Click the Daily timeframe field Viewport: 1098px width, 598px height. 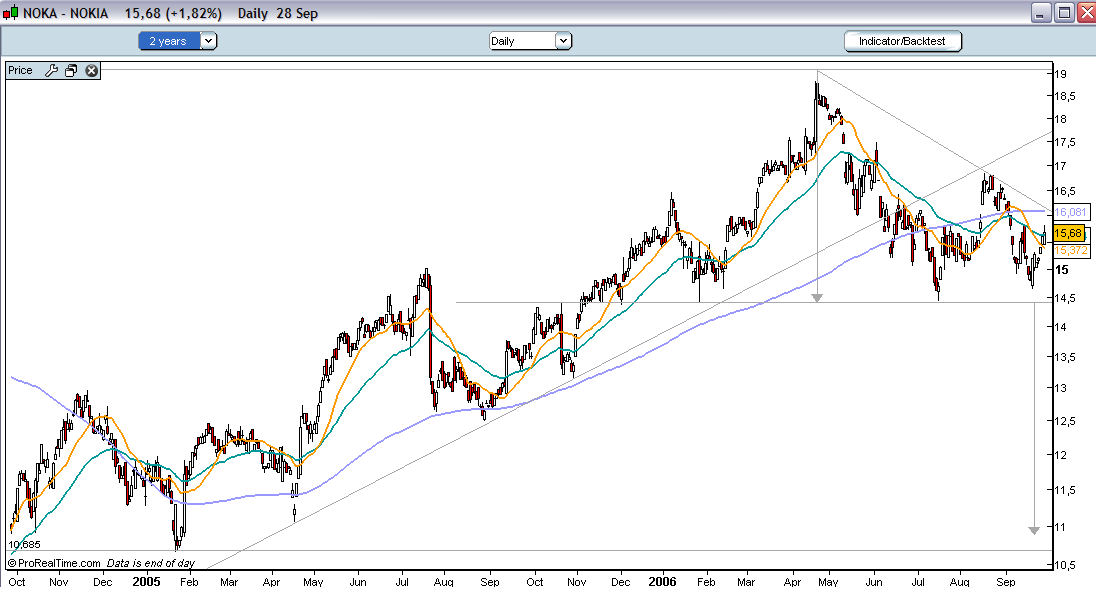pos(522,41)
